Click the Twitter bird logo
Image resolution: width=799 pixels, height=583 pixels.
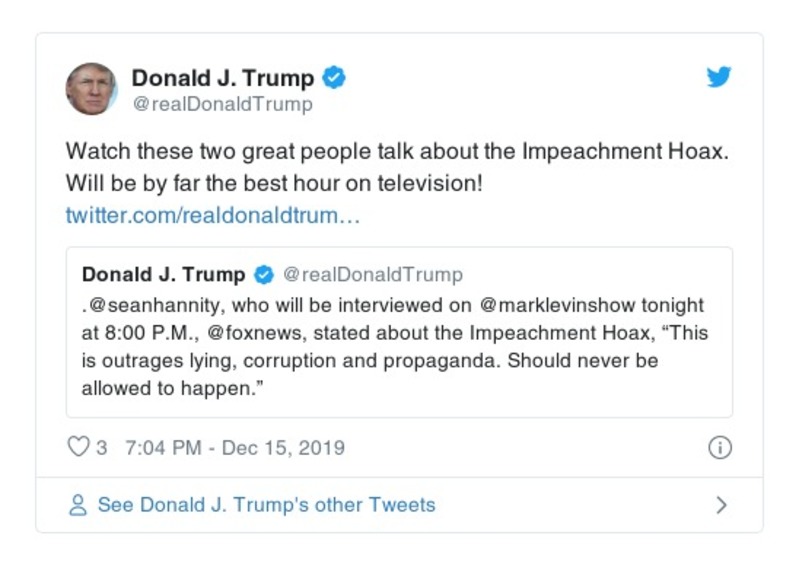tap(719, 77)
